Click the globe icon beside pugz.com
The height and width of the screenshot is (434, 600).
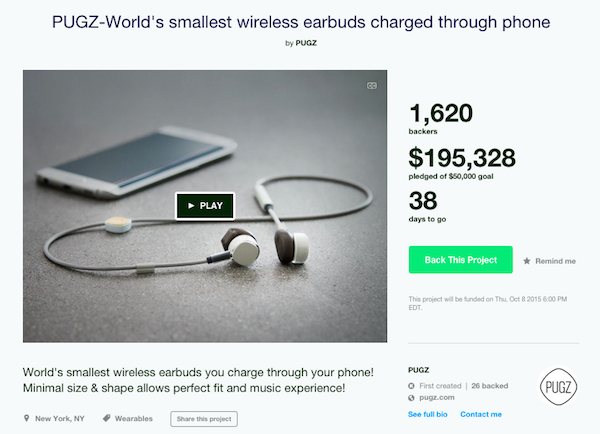(x=411, y=398)
